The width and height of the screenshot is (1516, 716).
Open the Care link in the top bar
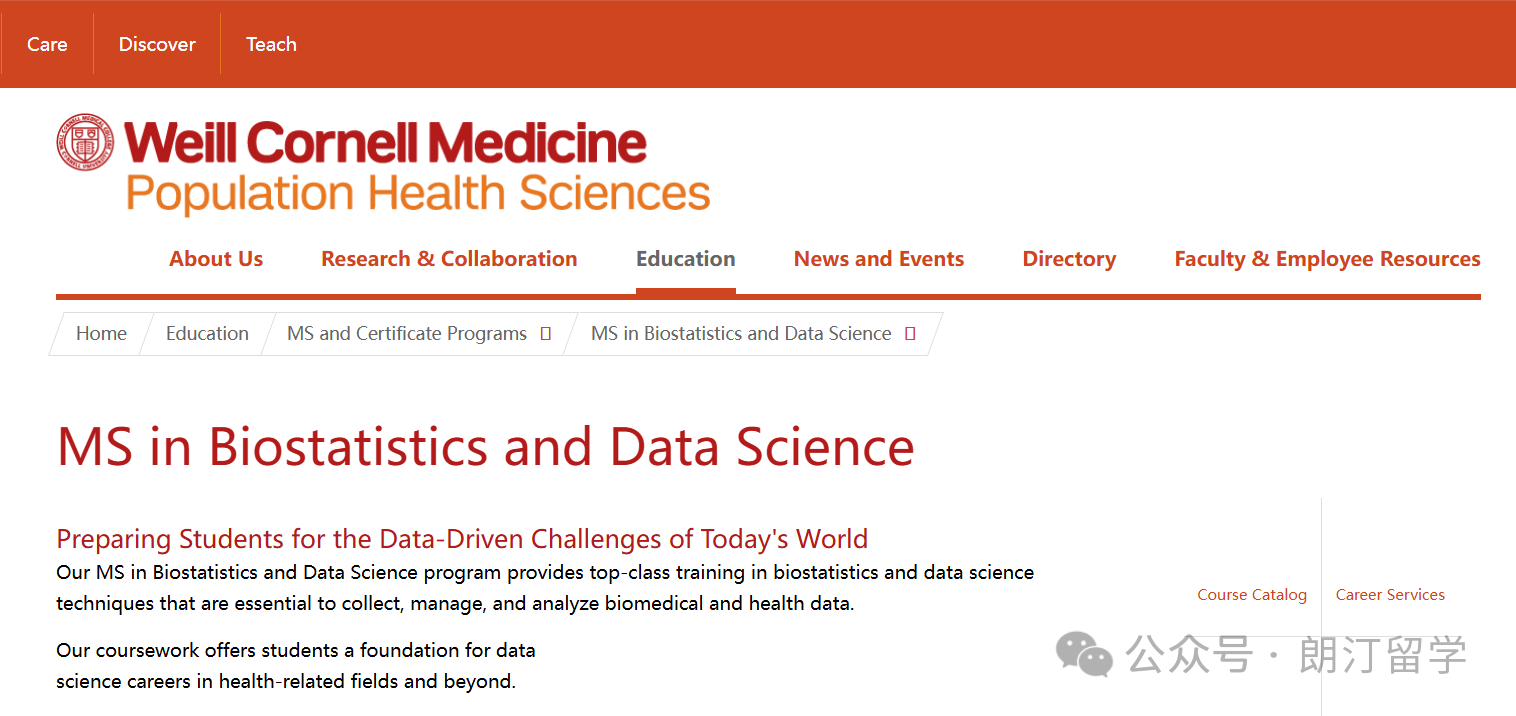[47, 44]
